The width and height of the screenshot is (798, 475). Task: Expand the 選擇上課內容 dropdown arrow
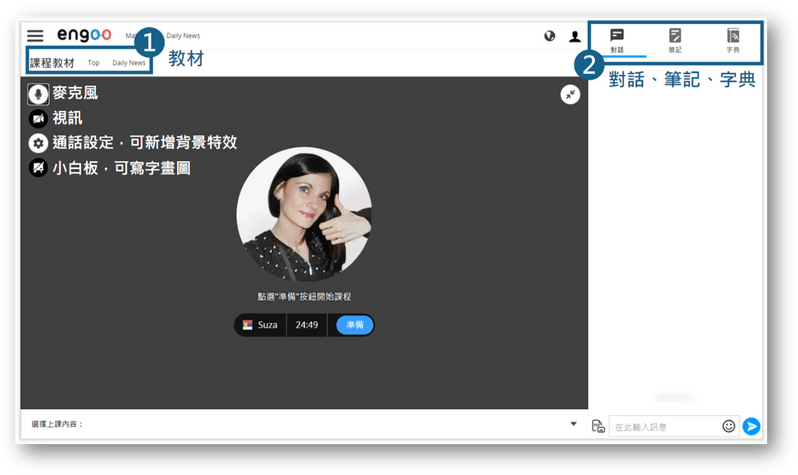click(x=573, y=424)
